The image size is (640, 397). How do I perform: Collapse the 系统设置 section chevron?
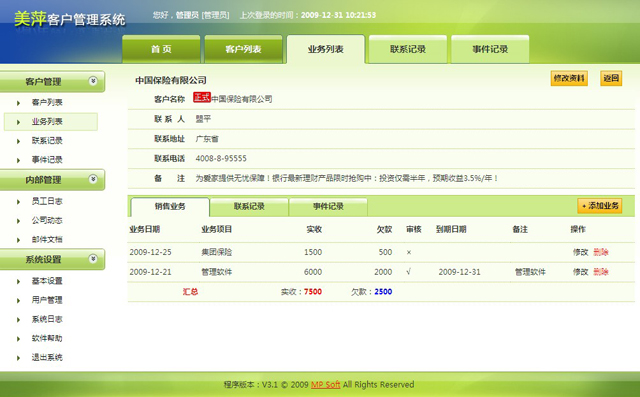(x=93, y=258)
